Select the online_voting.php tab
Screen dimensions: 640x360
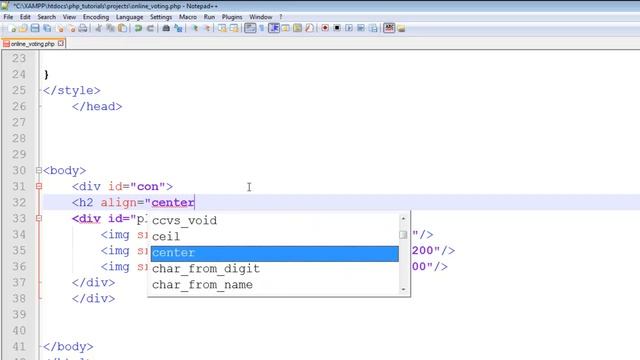coord(33,44)
